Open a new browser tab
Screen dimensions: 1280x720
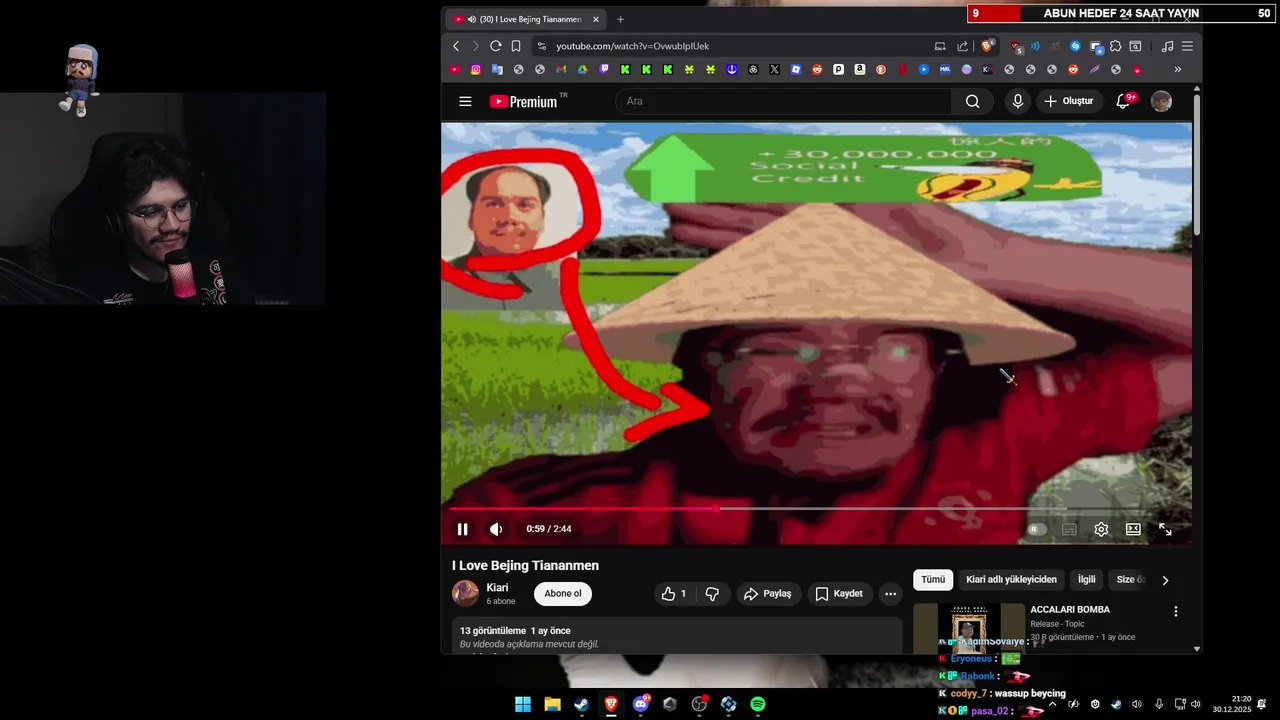[620, 19]
